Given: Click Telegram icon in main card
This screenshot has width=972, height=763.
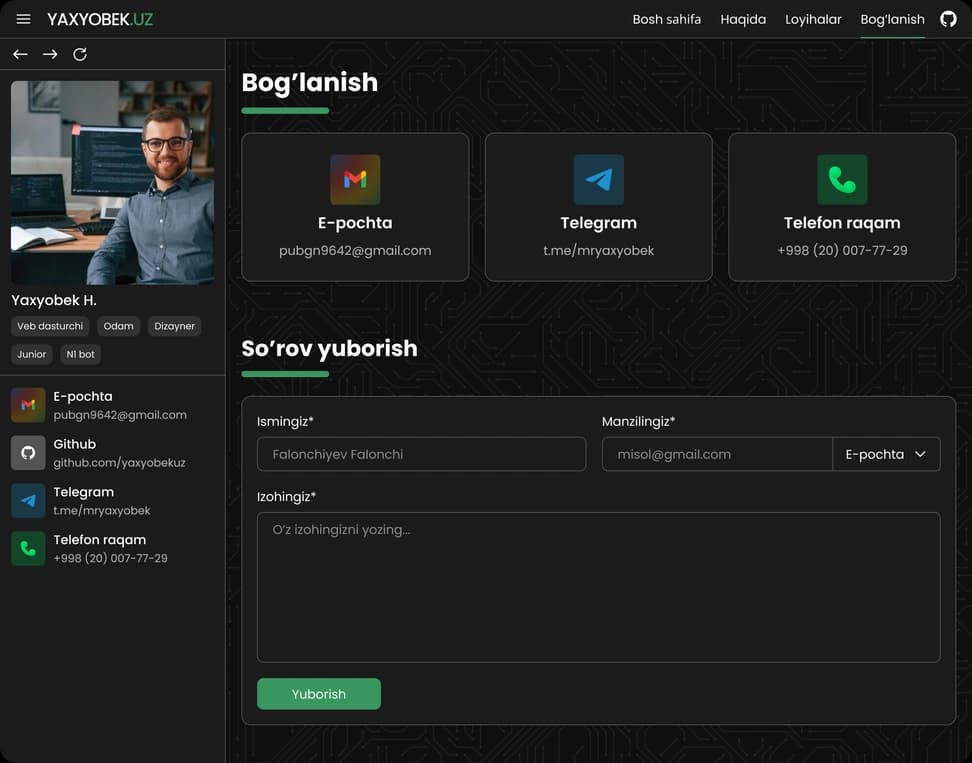Looking at the screenshot, I should (599, 180).
